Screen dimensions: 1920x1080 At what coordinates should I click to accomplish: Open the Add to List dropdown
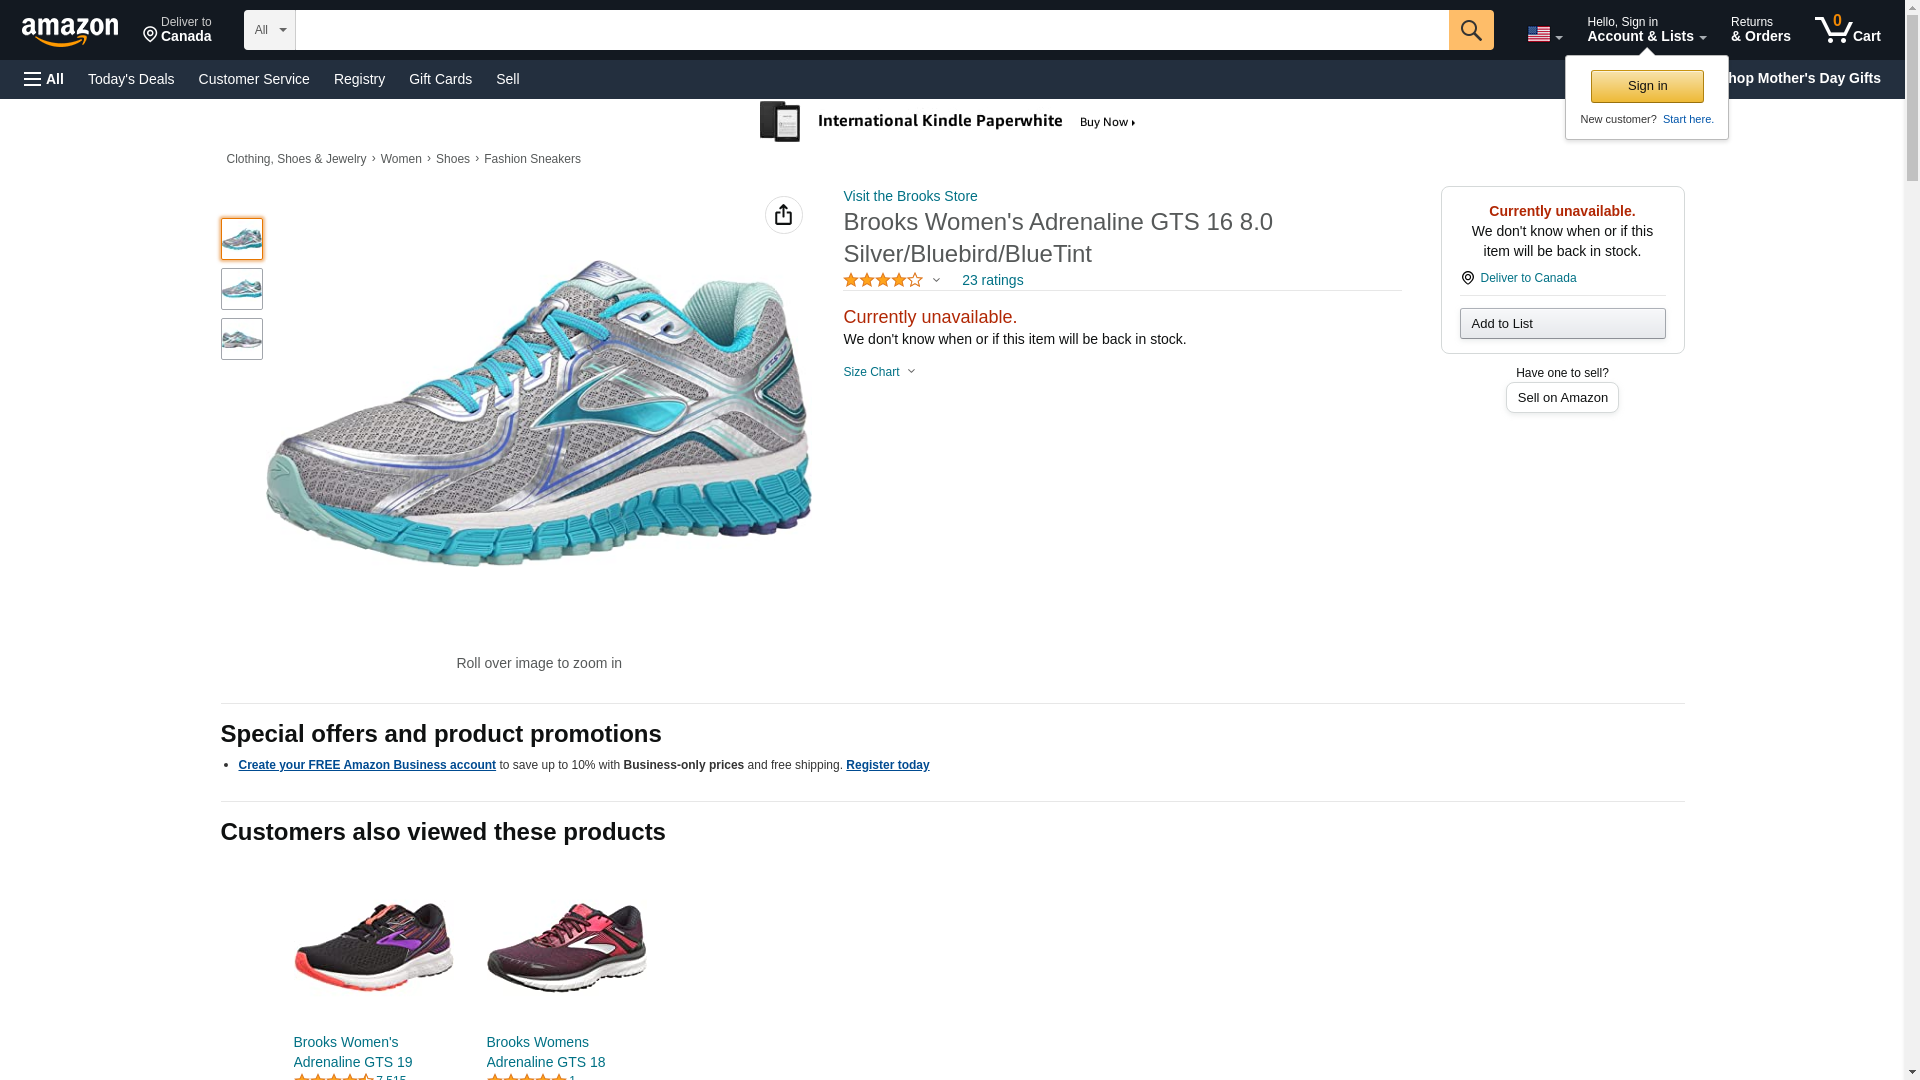pyautogui.click(x=1561, y=324)
